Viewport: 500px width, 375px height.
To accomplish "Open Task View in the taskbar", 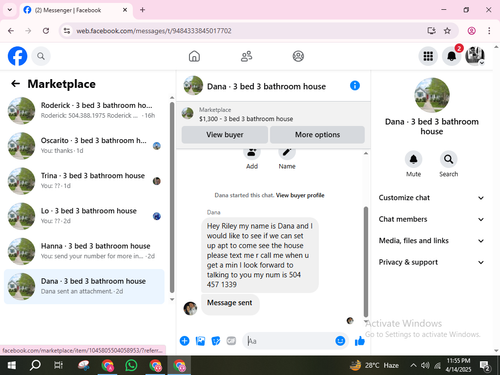I will coord(58,365).
